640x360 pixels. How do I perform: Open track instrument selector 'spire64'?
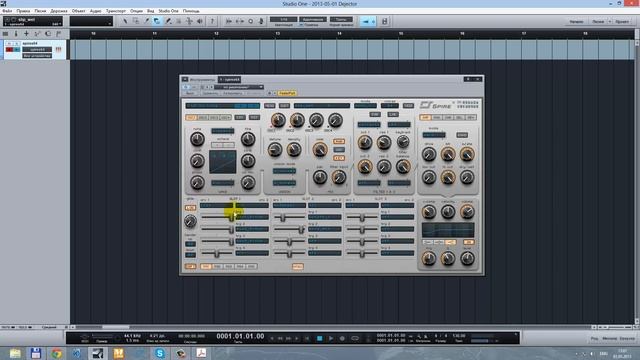tap(37, 49)
